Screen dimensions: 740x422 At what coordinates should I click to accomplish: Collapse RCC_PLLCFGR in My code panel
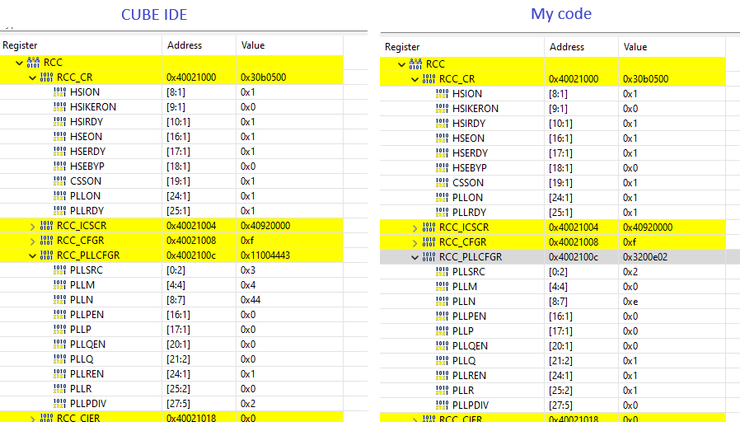coord(415,258)
